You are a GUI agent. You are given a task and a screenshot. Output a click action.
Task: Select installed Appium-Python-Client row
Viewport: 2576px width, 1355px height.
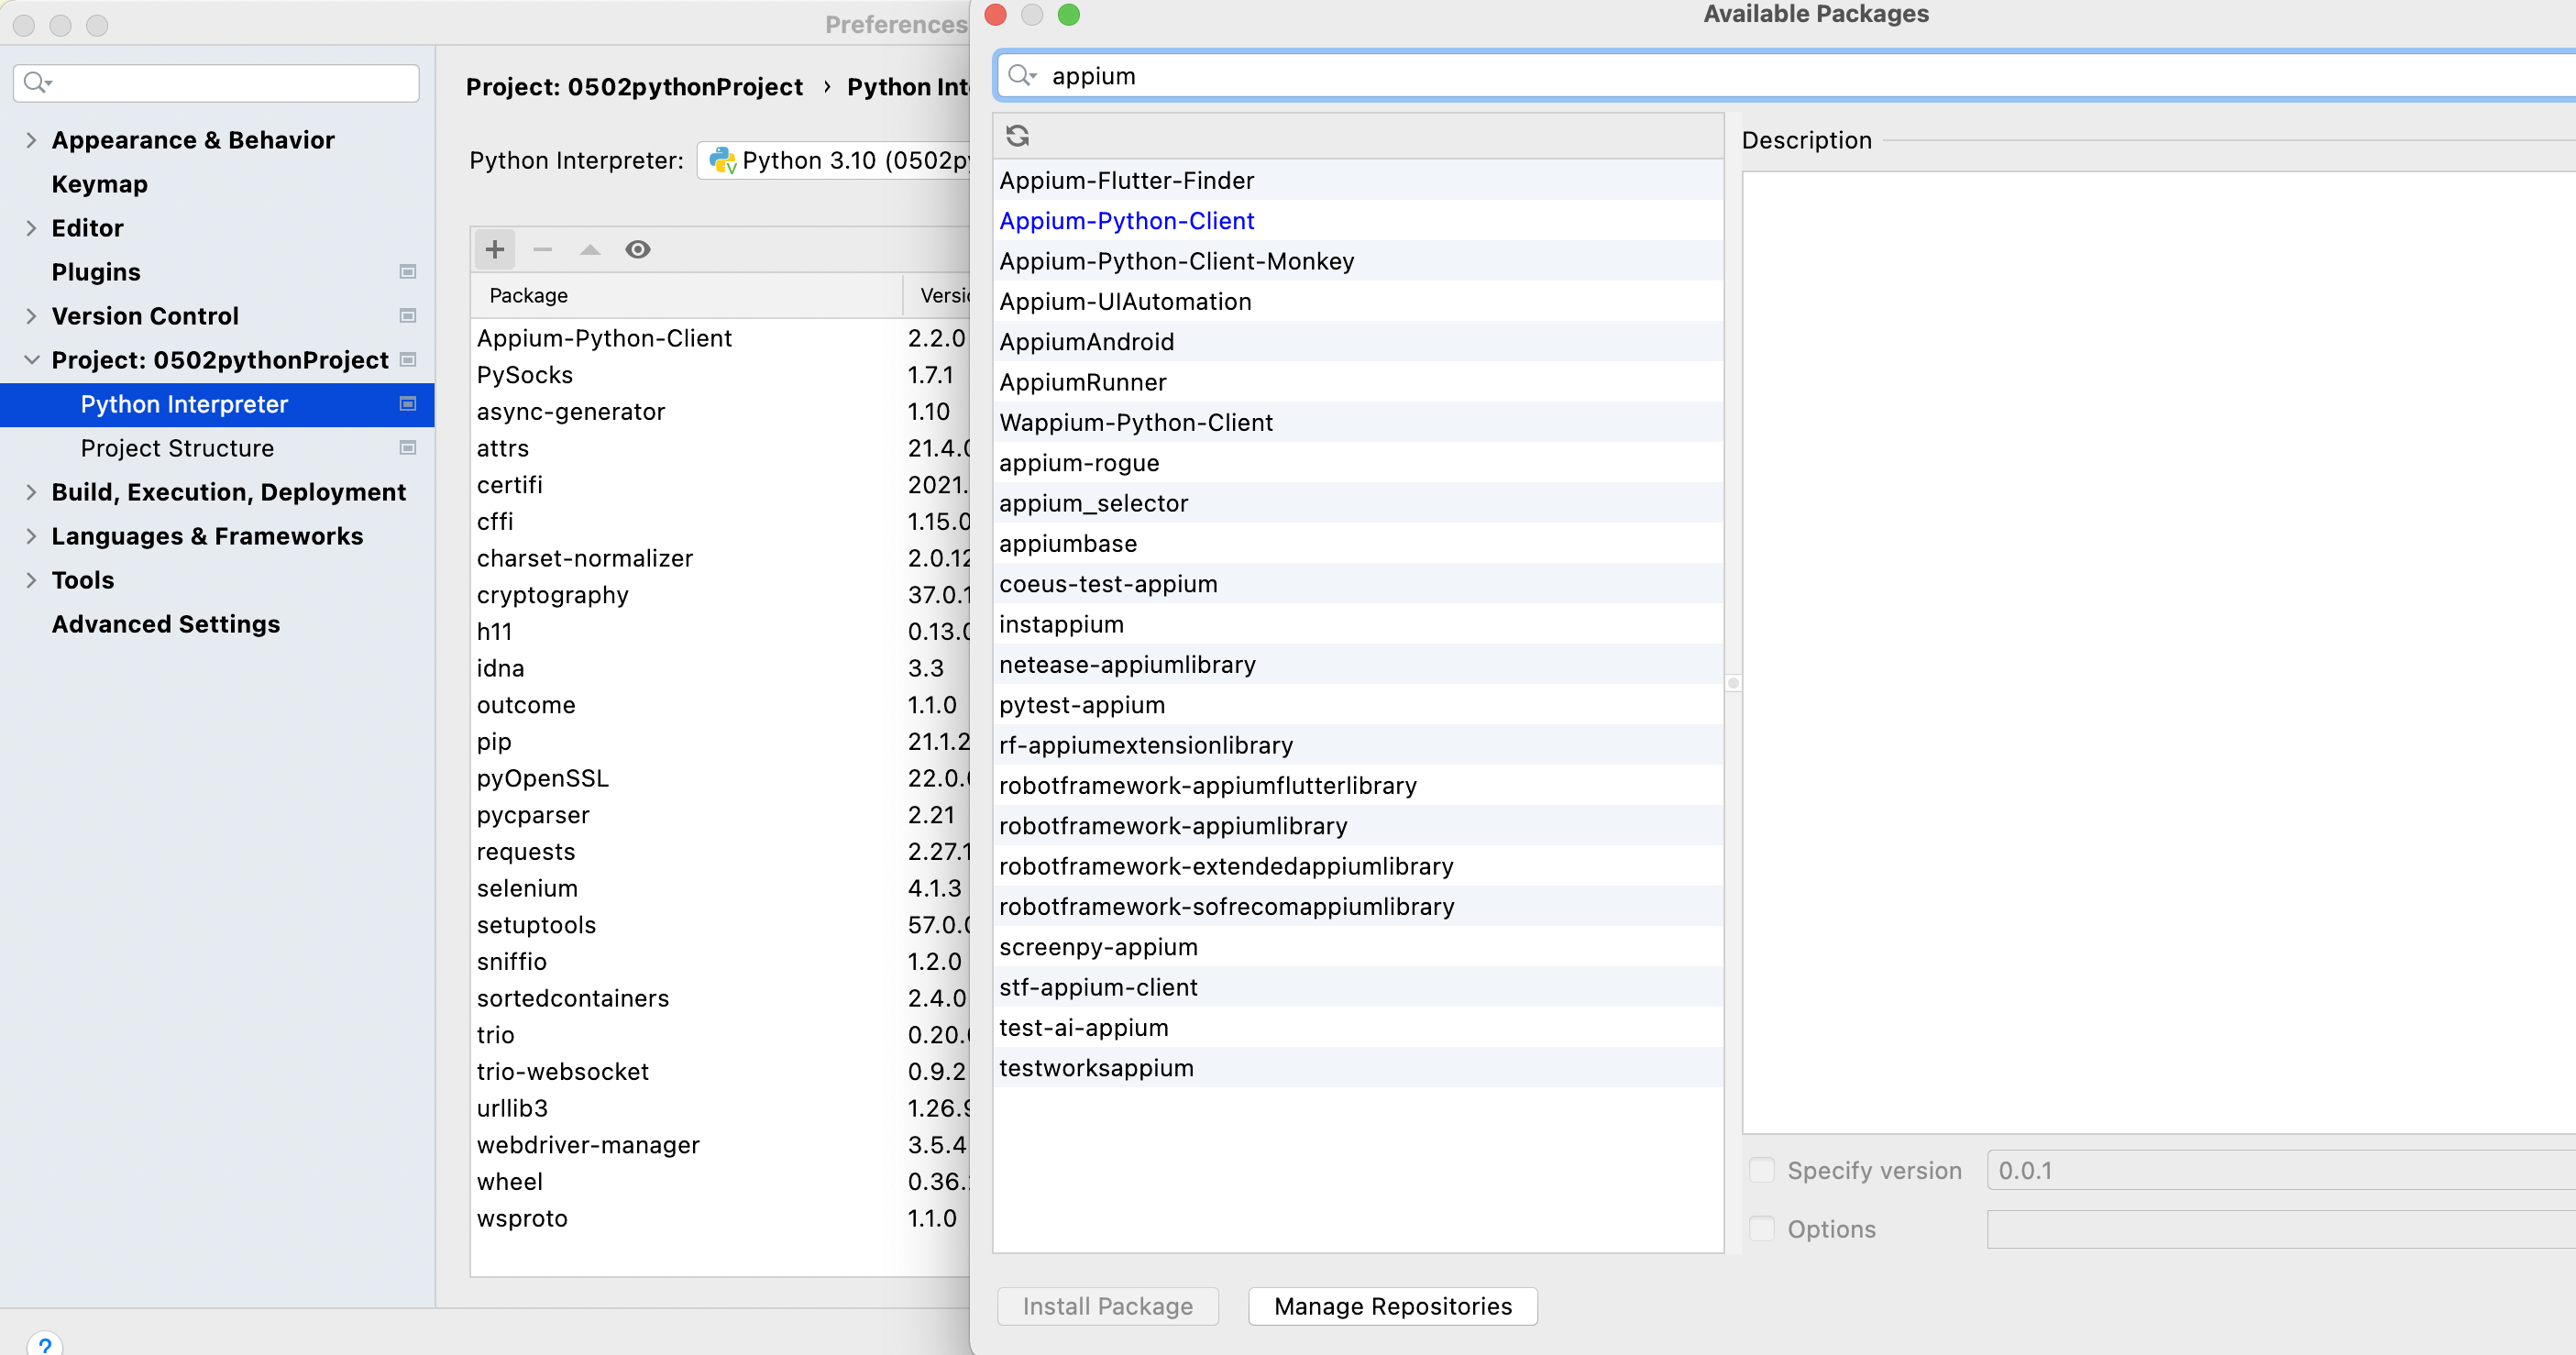click(721, 338)
